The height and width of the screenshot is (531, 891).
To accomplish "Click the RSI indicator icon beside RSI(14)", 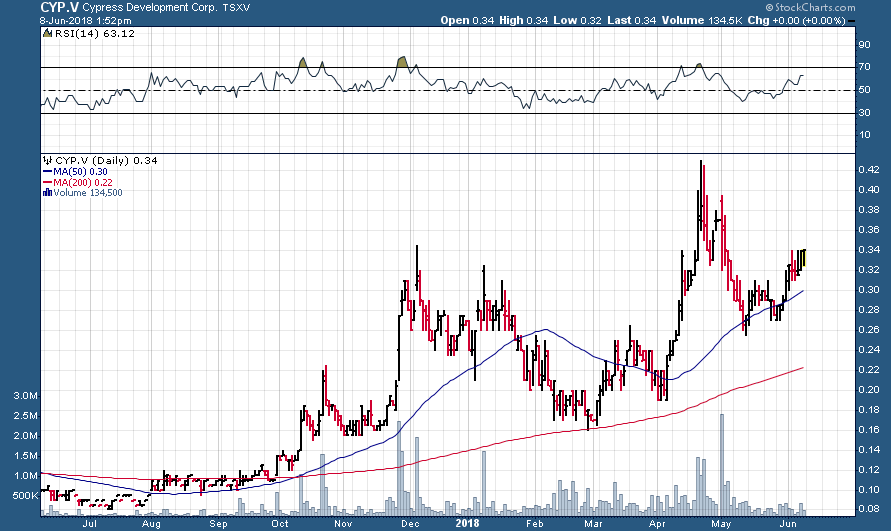I will tap(48, 34).
